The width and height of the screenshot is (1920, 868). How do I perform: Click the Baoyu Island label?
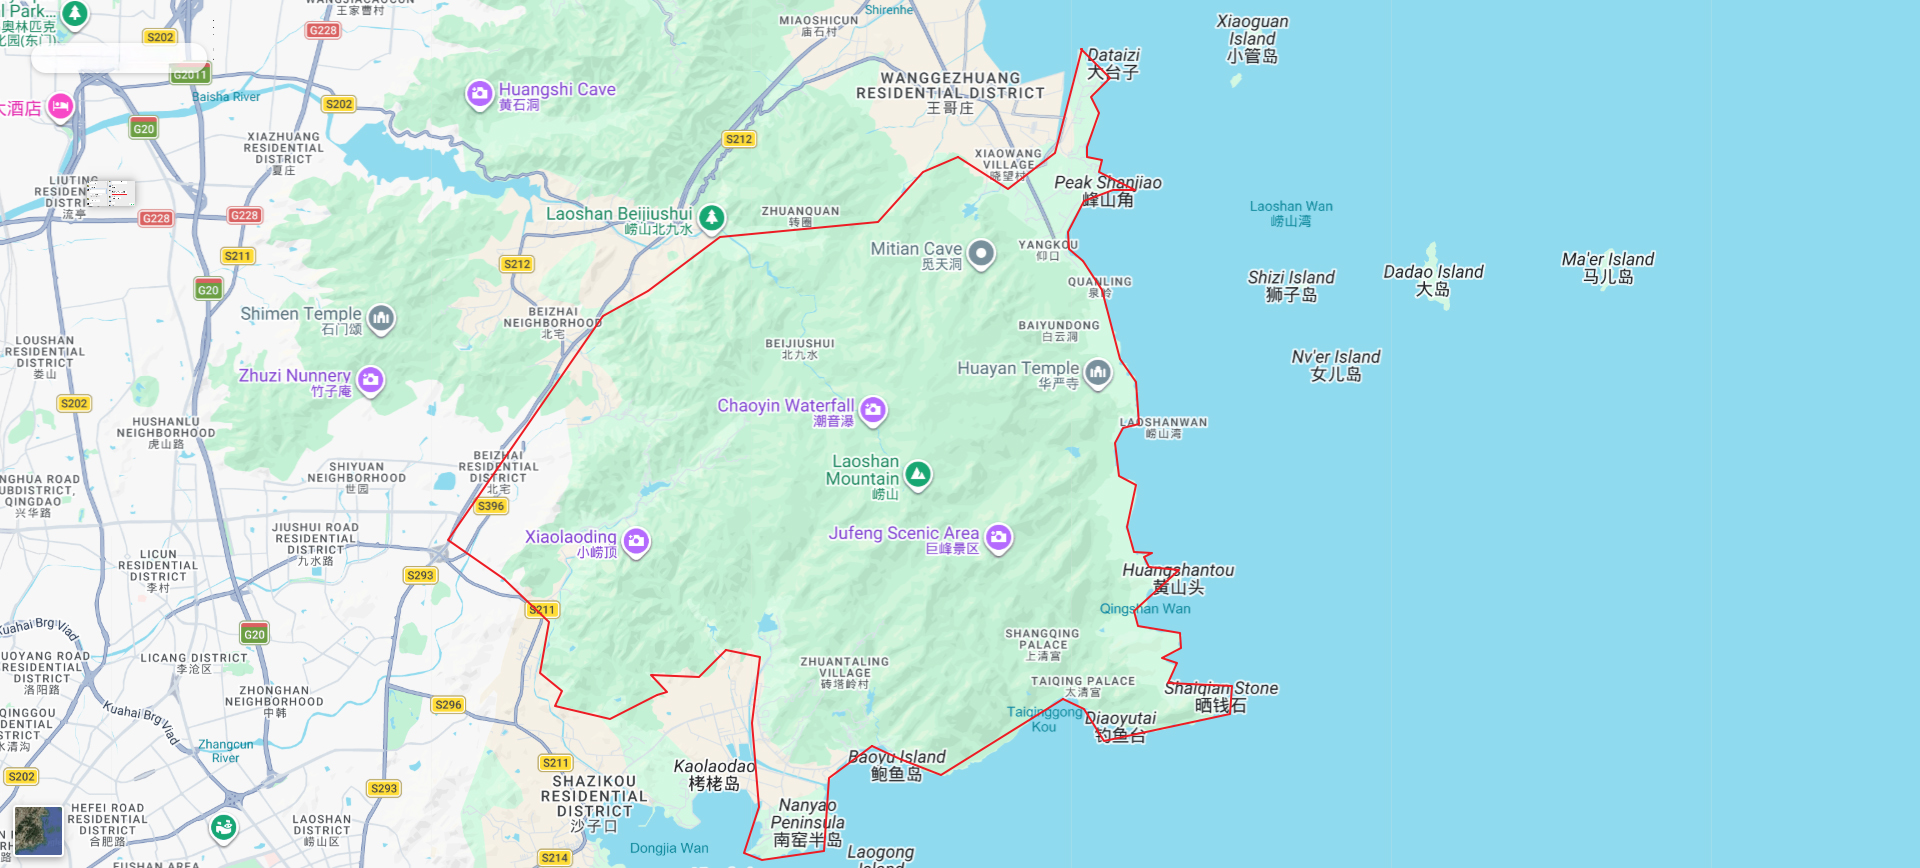pyautogui.click(x=897, y=765)
